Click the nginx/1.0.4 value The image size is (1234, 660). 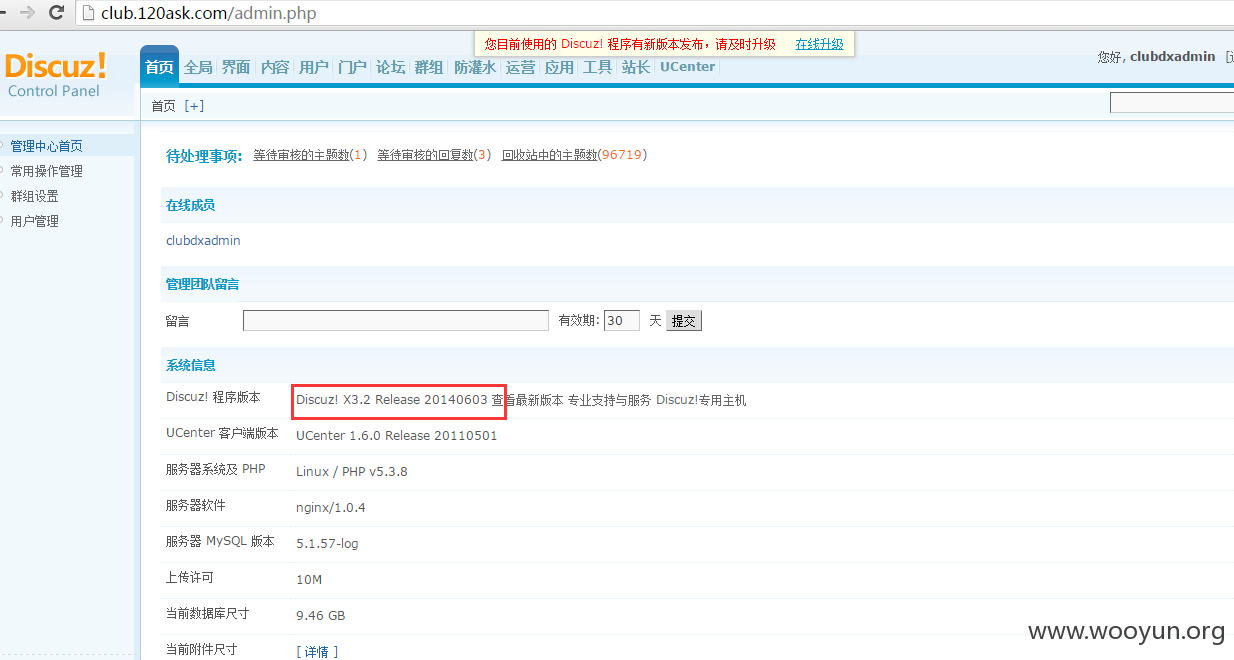coord(330,507)
